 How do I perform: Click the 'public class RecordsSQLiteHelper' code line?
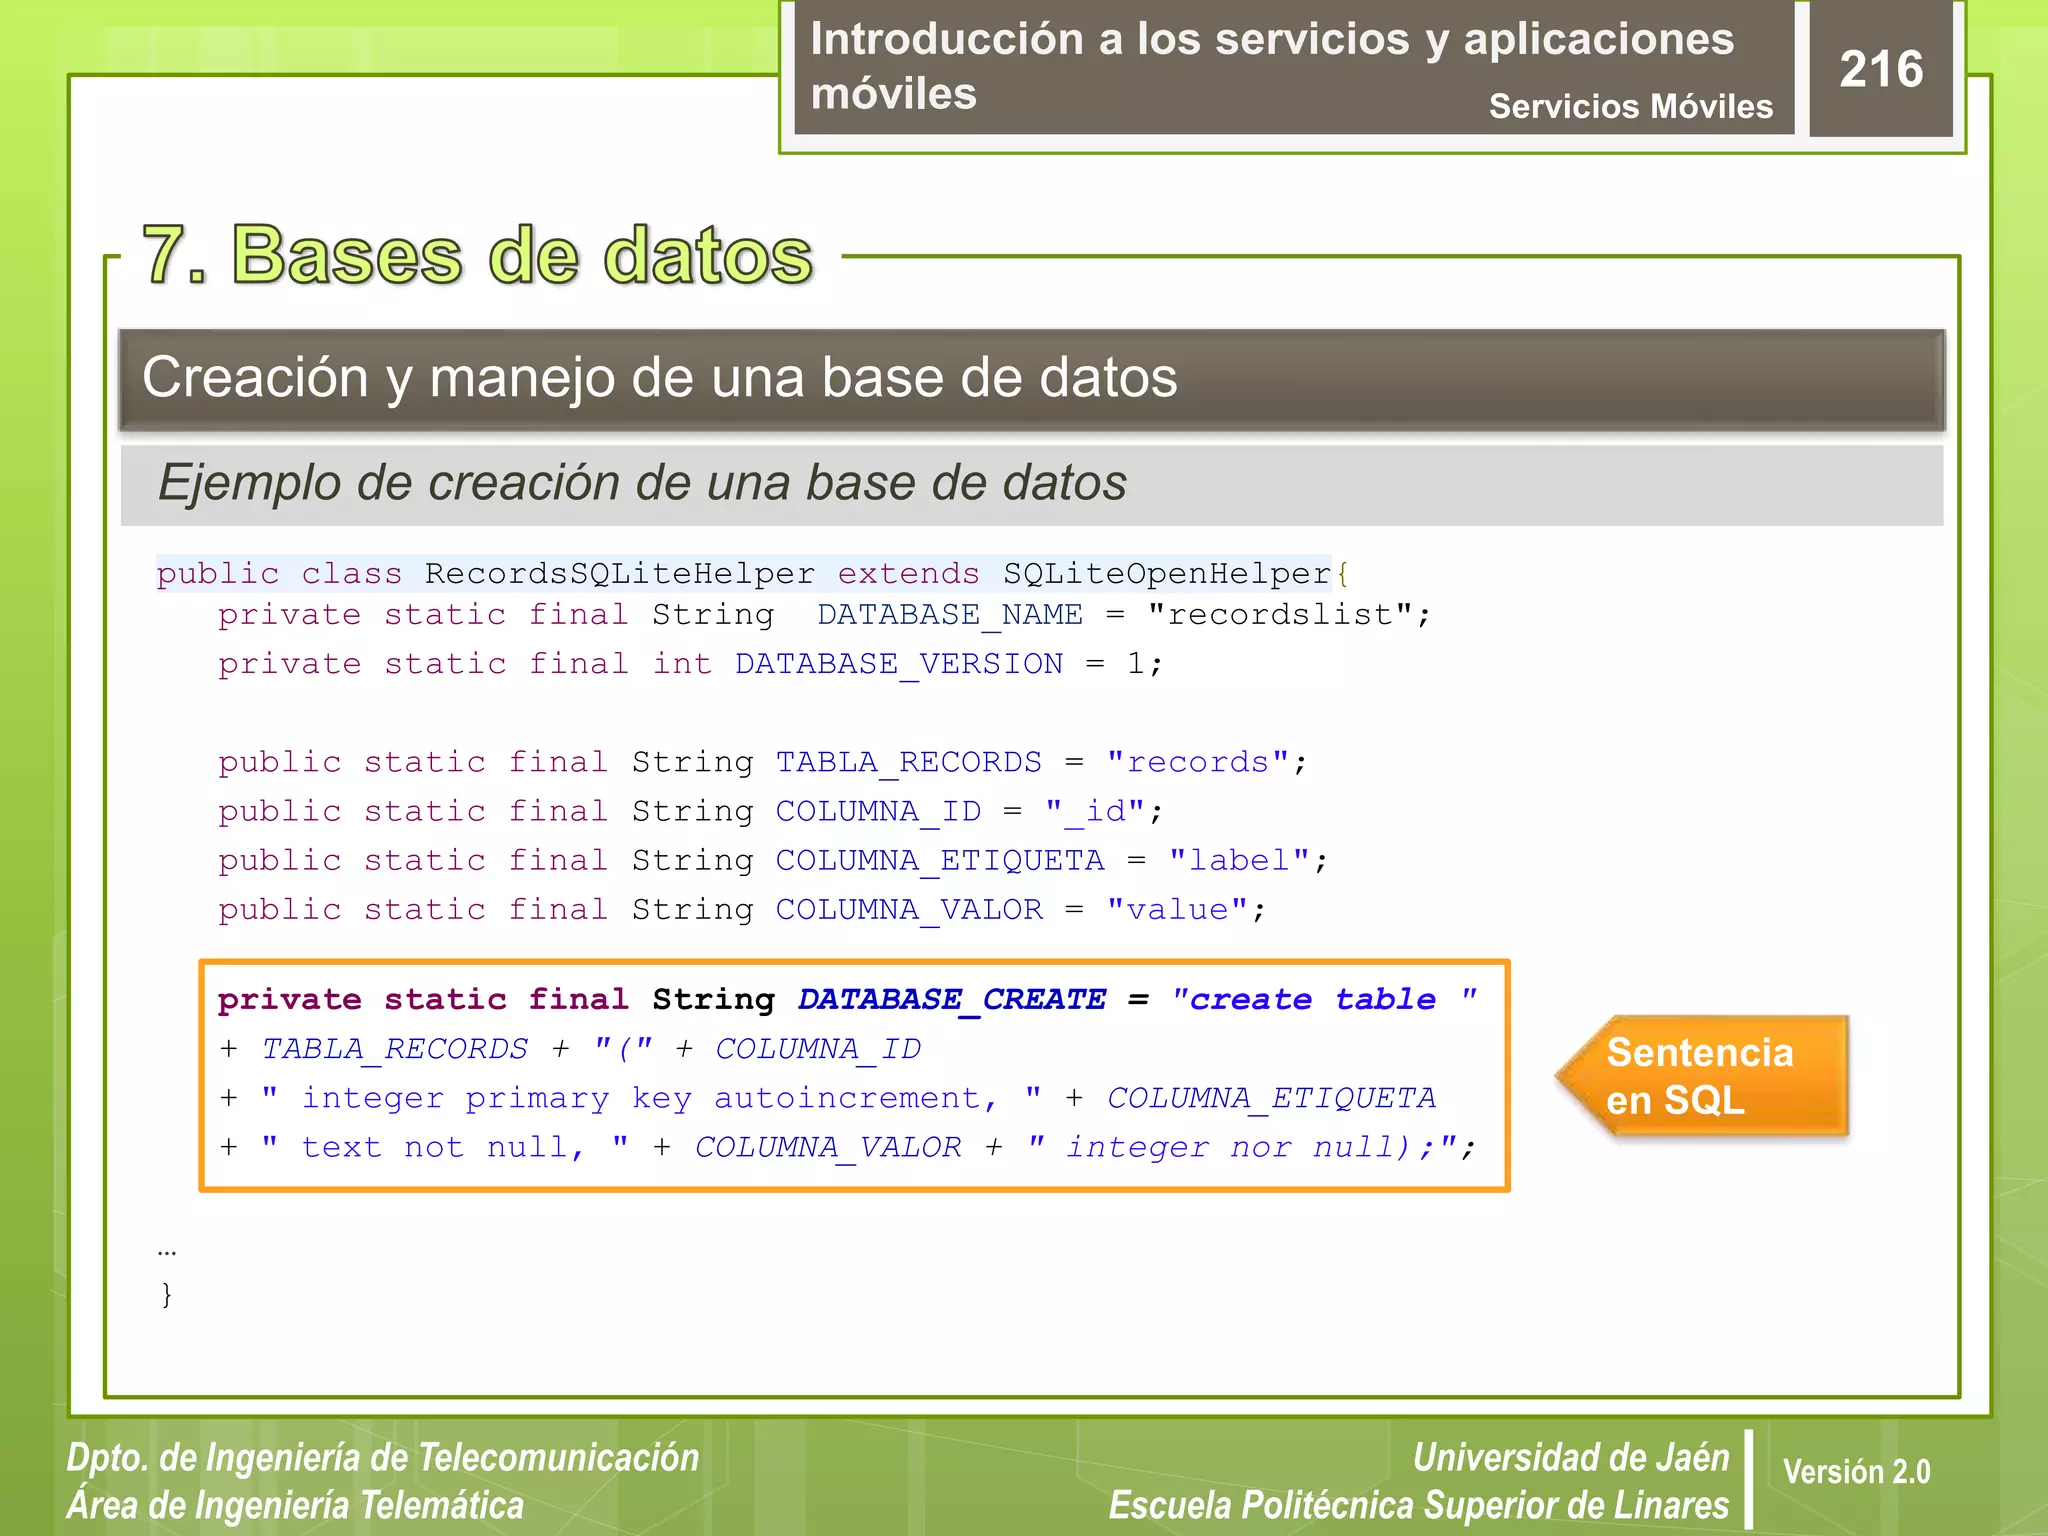(x=752, y=574)
